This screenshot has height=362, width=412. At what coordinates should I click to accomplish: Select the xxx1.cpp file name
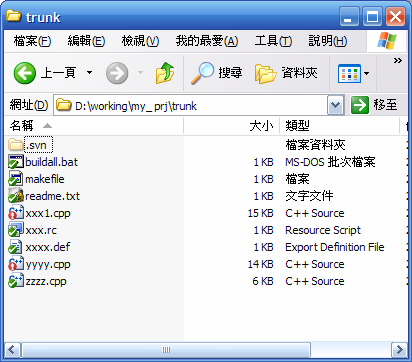pyautogui.click(x=48, y=213)
